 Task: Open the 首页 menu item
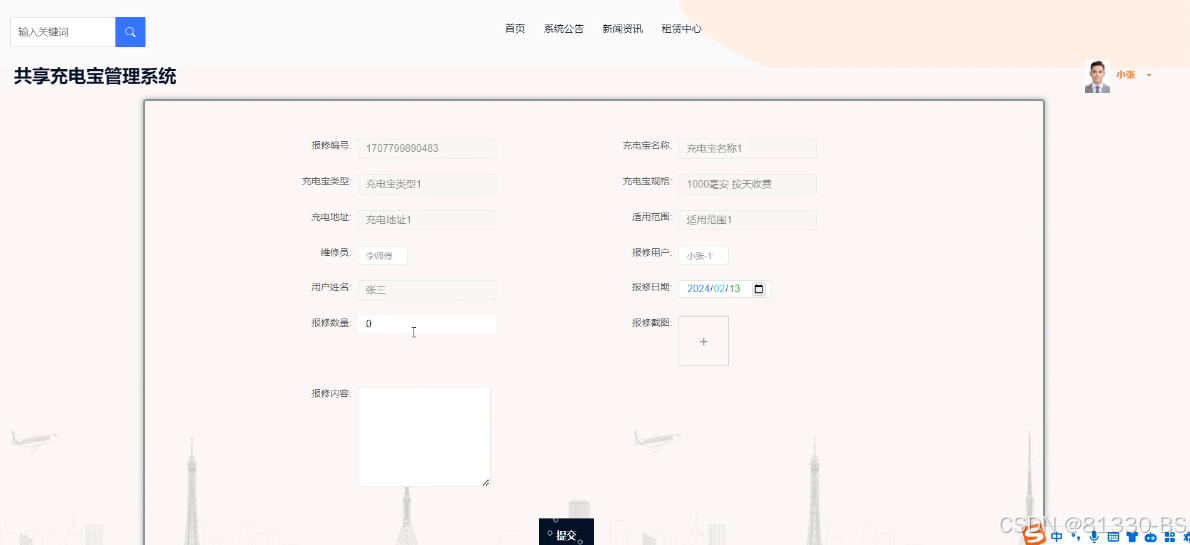(x=515, y=29)
